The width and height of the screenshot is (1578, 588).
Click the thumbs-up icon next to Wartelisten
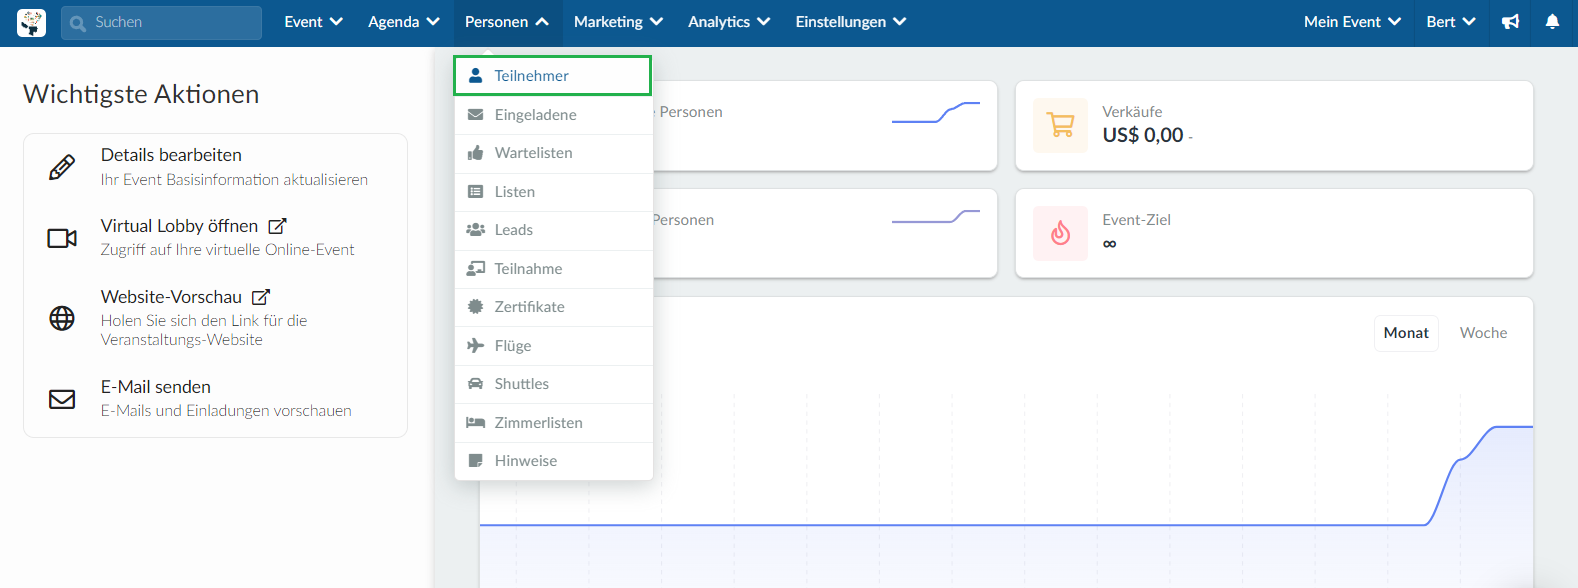[476, 153]
